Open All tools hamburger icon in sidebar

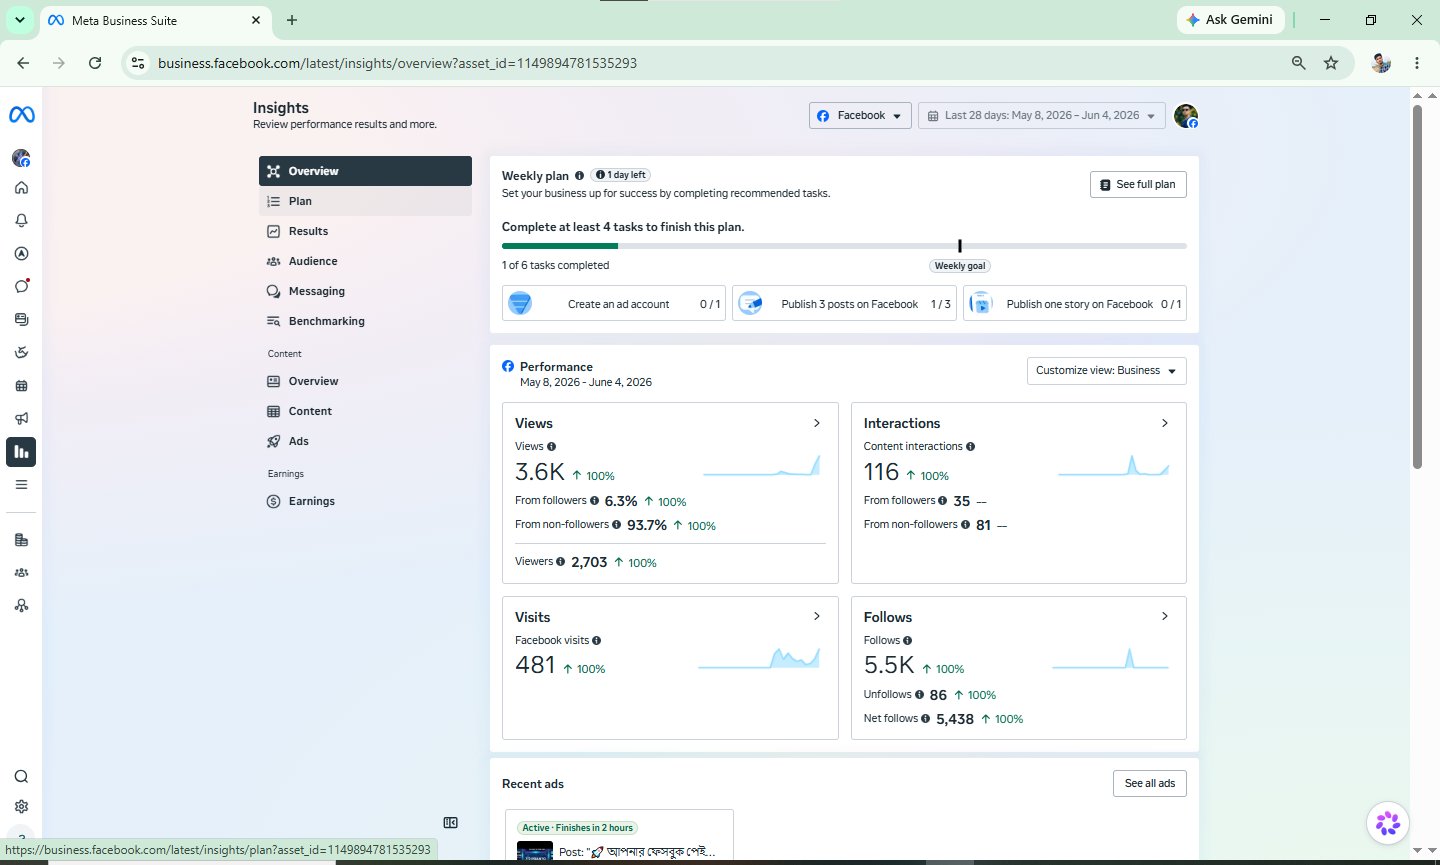click(x=21, y=485)
